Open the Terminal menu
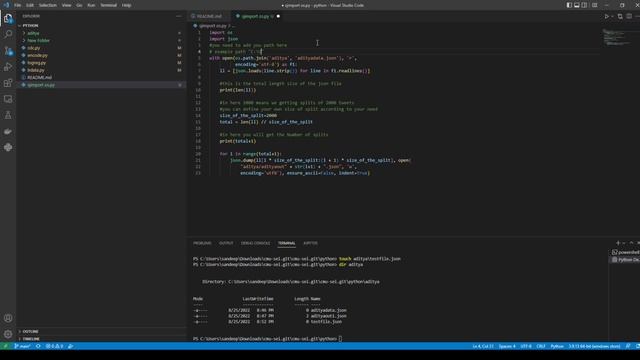The image size is (640, 360). click(x=109, y=5)
